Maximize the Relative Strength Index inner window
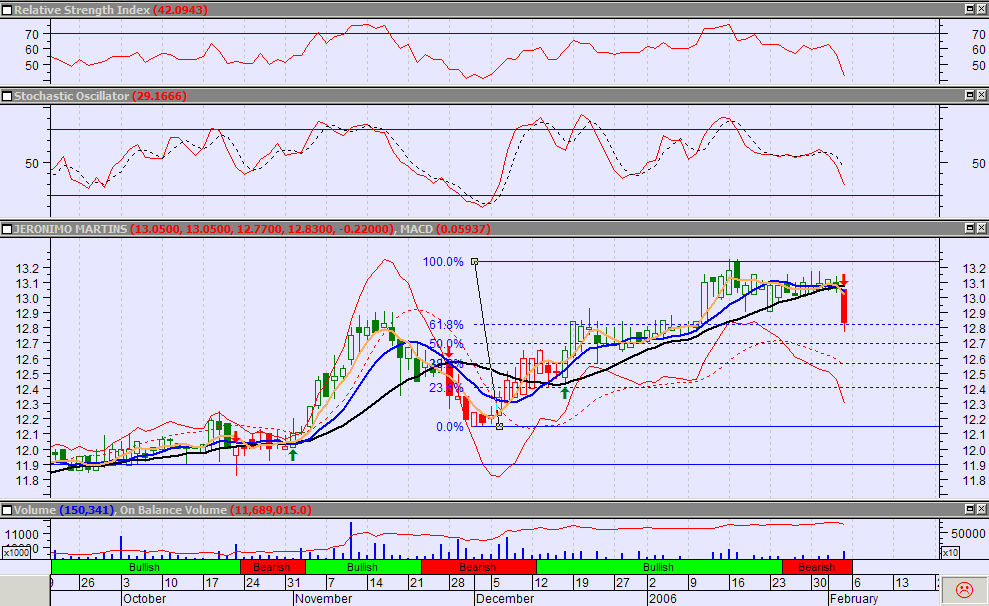The width and height of the screenshot is (989, 606). pyautogui.click(x=970, y=9)
